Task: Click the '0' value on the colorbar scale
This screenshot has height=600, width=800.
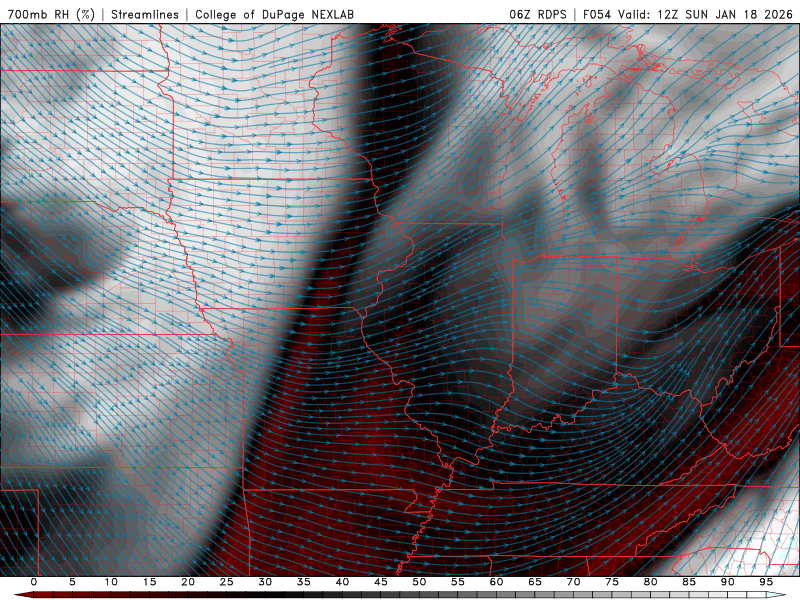Action: (34, 582)
